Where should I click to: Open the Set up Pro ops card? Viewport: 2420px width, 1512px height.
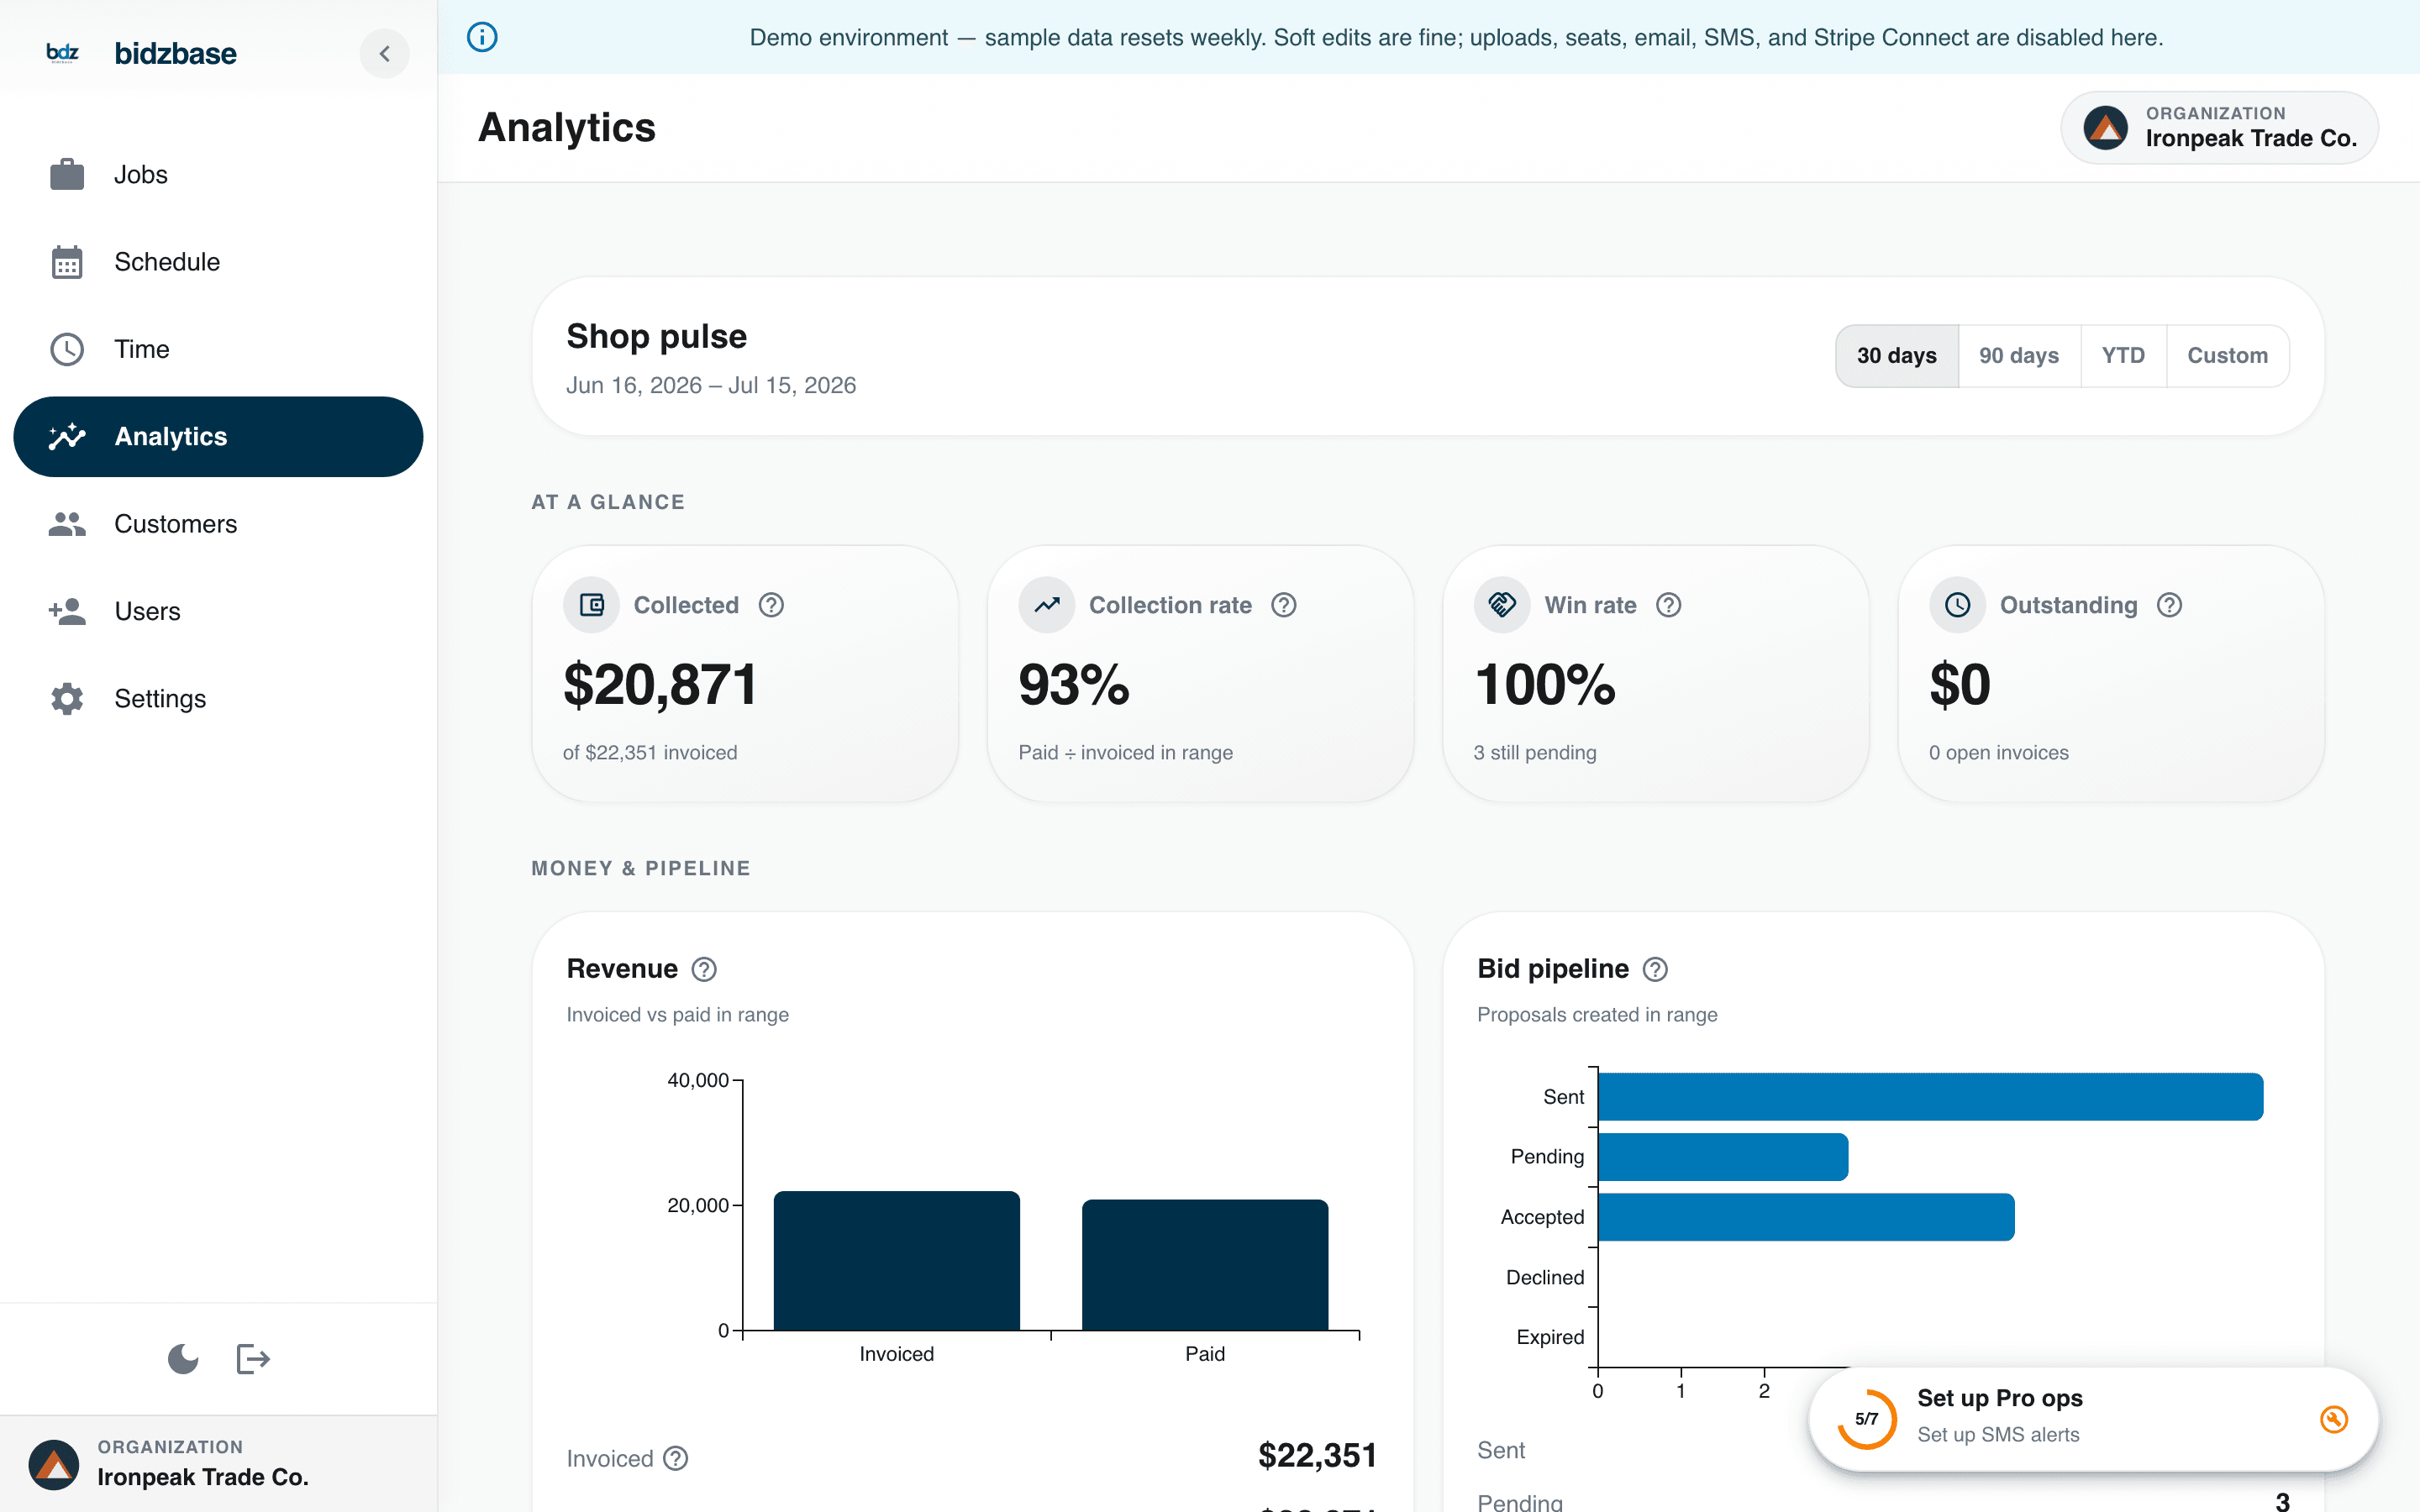2093,1419
